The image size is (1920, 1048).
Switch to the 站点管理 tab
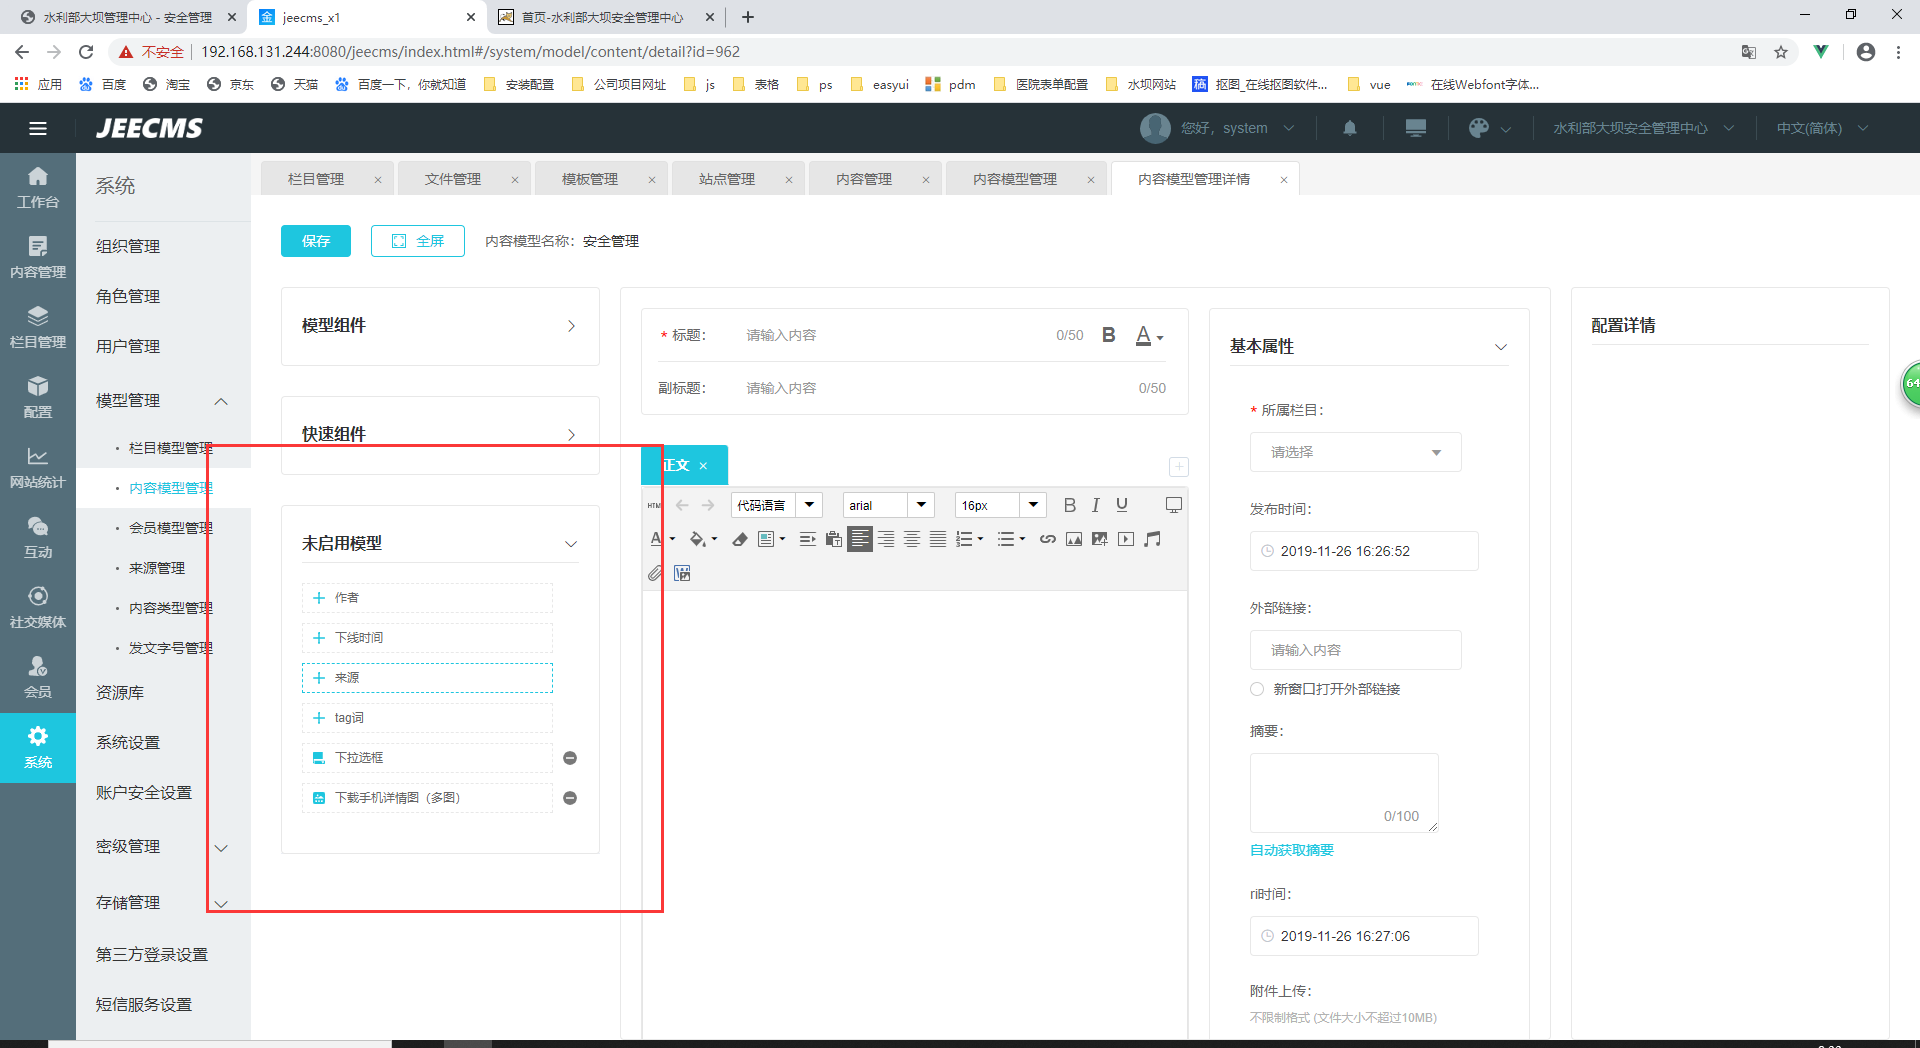[x=727, y=179]
